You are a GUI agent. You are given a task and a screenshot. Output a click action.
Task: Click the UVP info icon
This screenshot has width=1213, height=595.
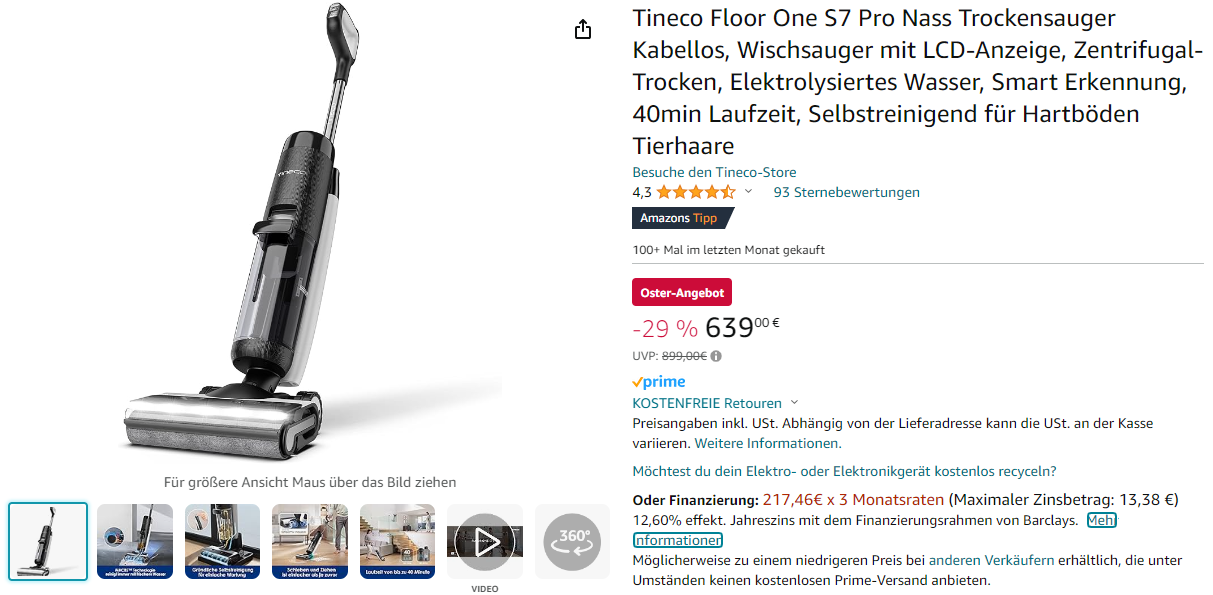click(x=716, y=355)
